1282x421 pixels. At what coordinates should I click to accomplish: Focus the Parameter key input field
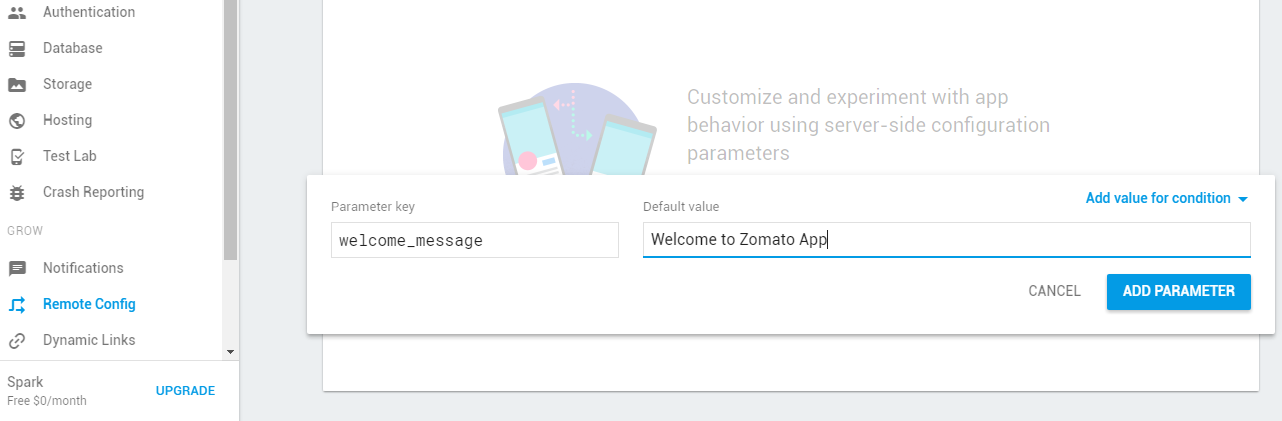pos(475,240)
